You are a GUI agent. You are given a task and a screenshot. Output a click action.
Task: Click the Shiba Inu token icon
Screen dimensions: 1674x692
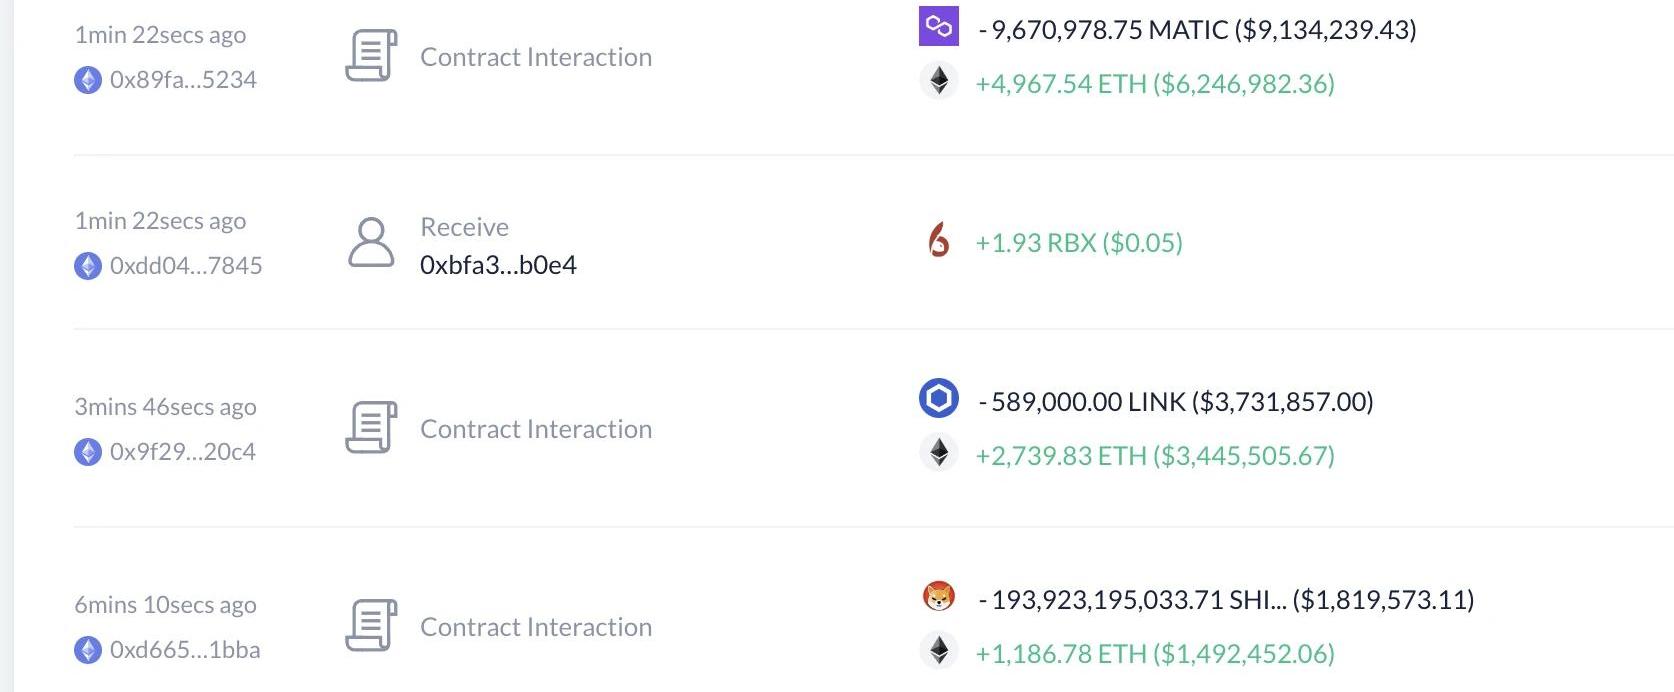point(938,596)
